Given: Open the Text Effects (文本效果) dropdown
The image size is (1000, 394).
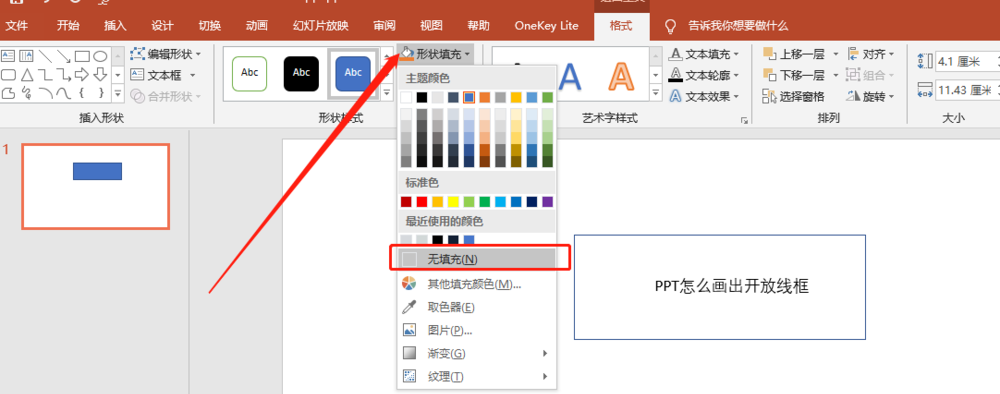Looking at the screenshot, I should click(704, 96).
